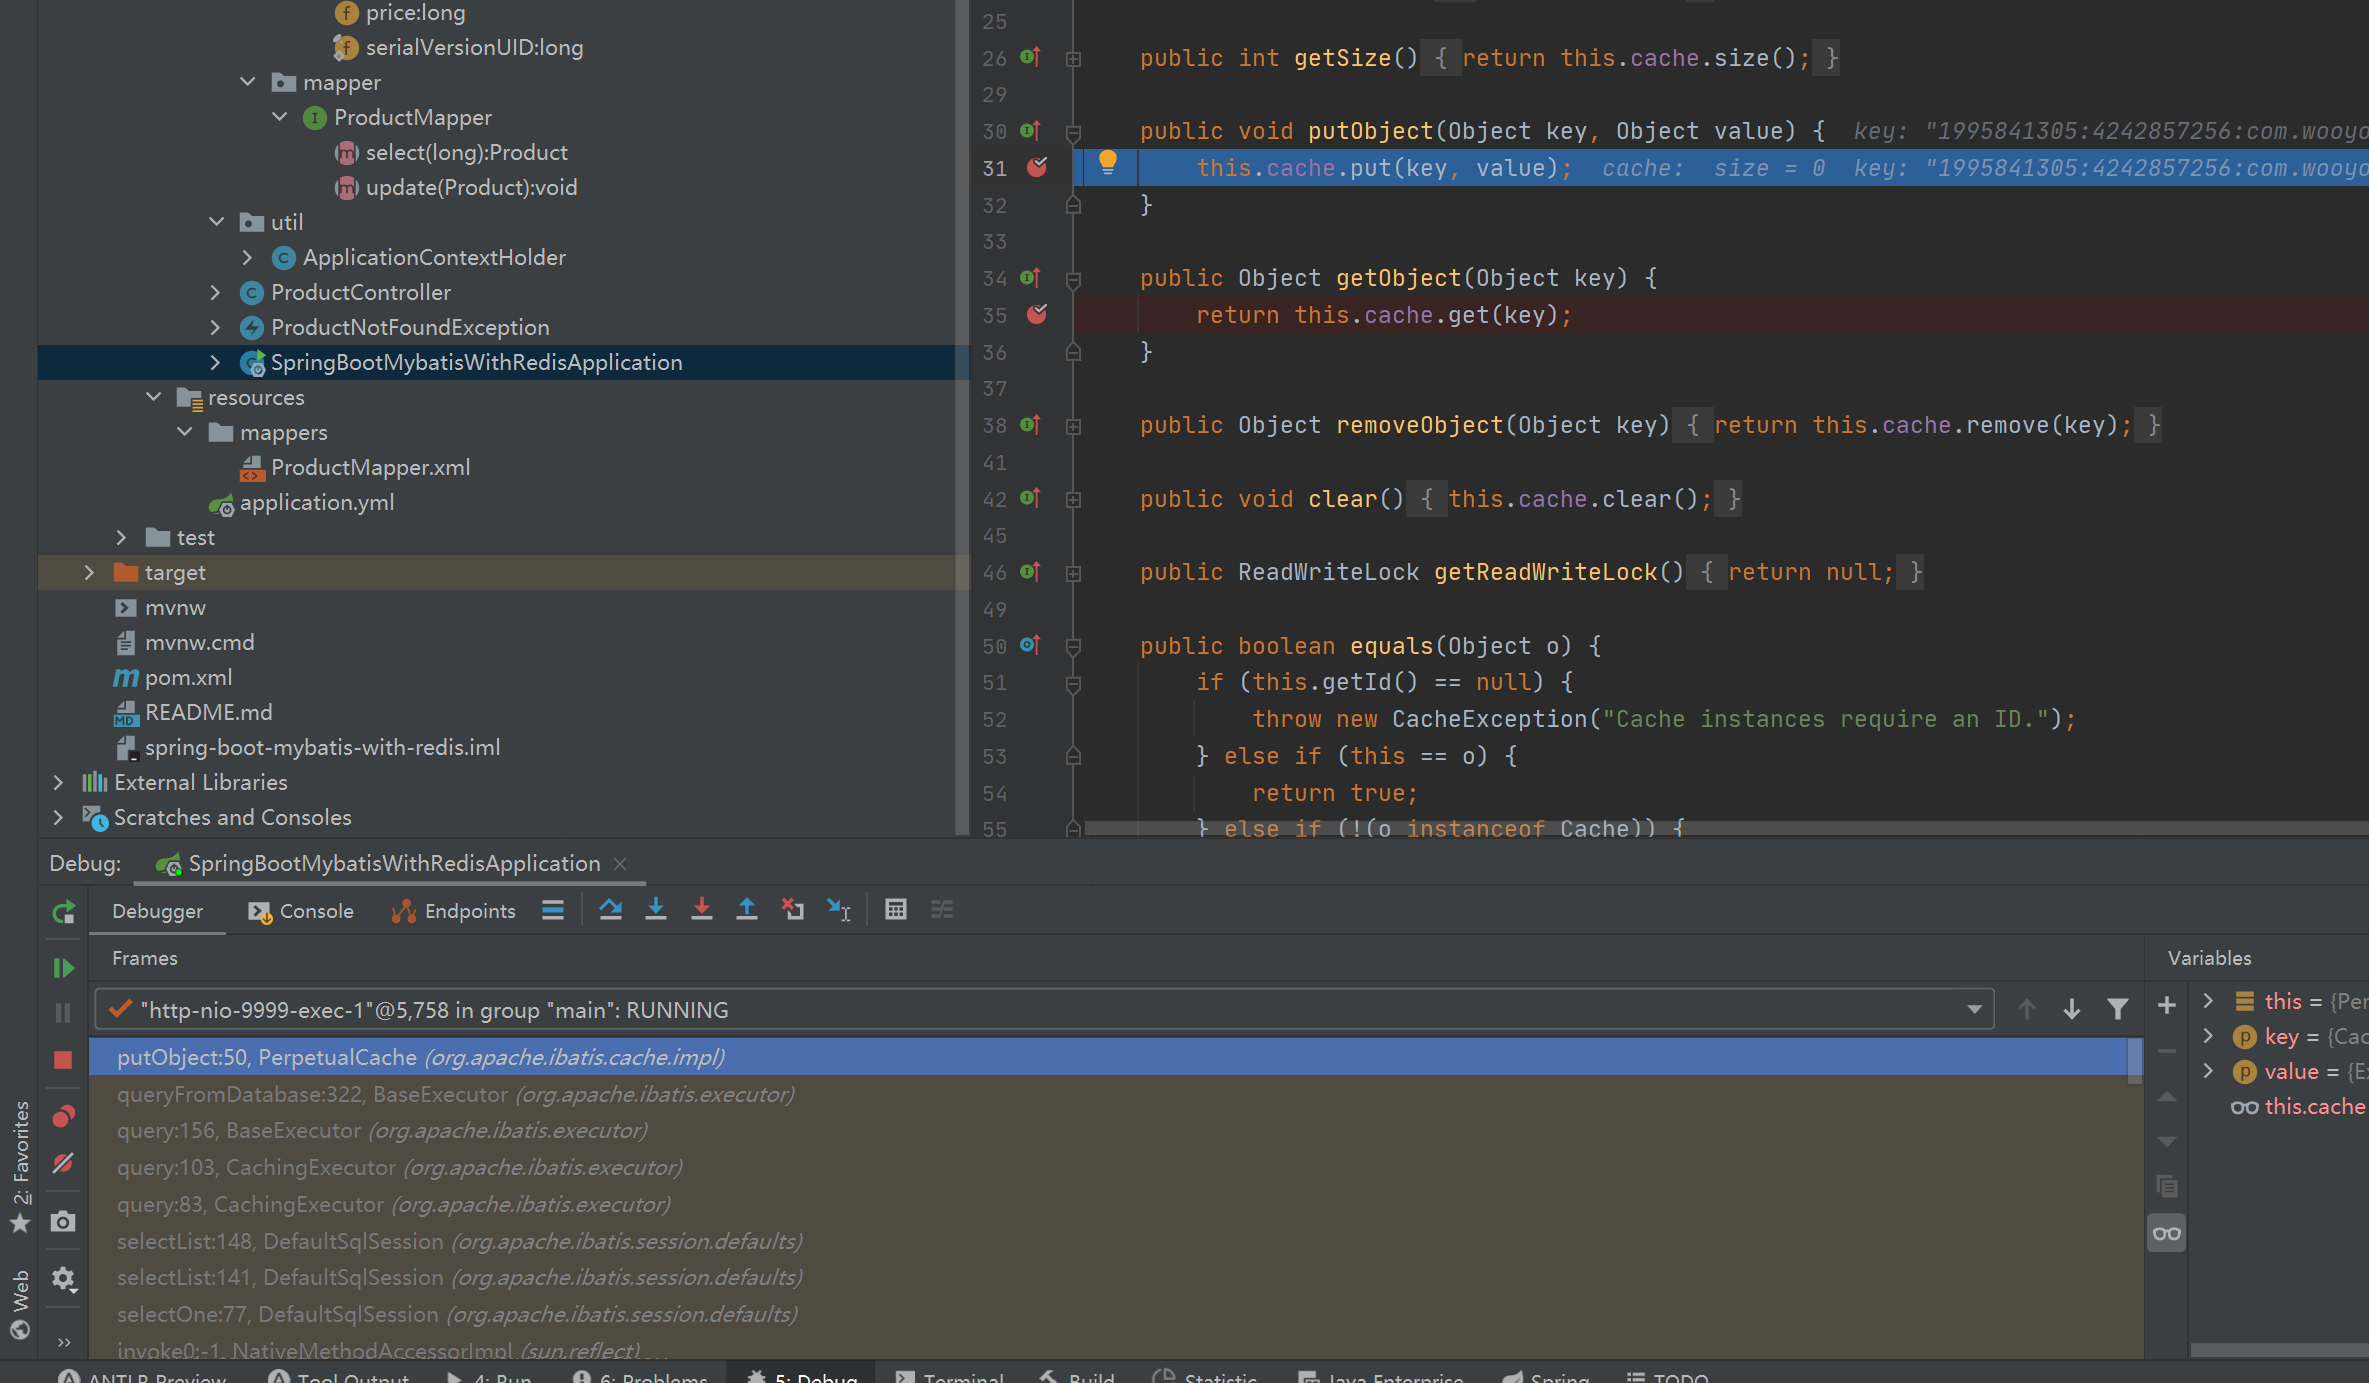Add a new watch with plus icon

coord(2166,1006)
